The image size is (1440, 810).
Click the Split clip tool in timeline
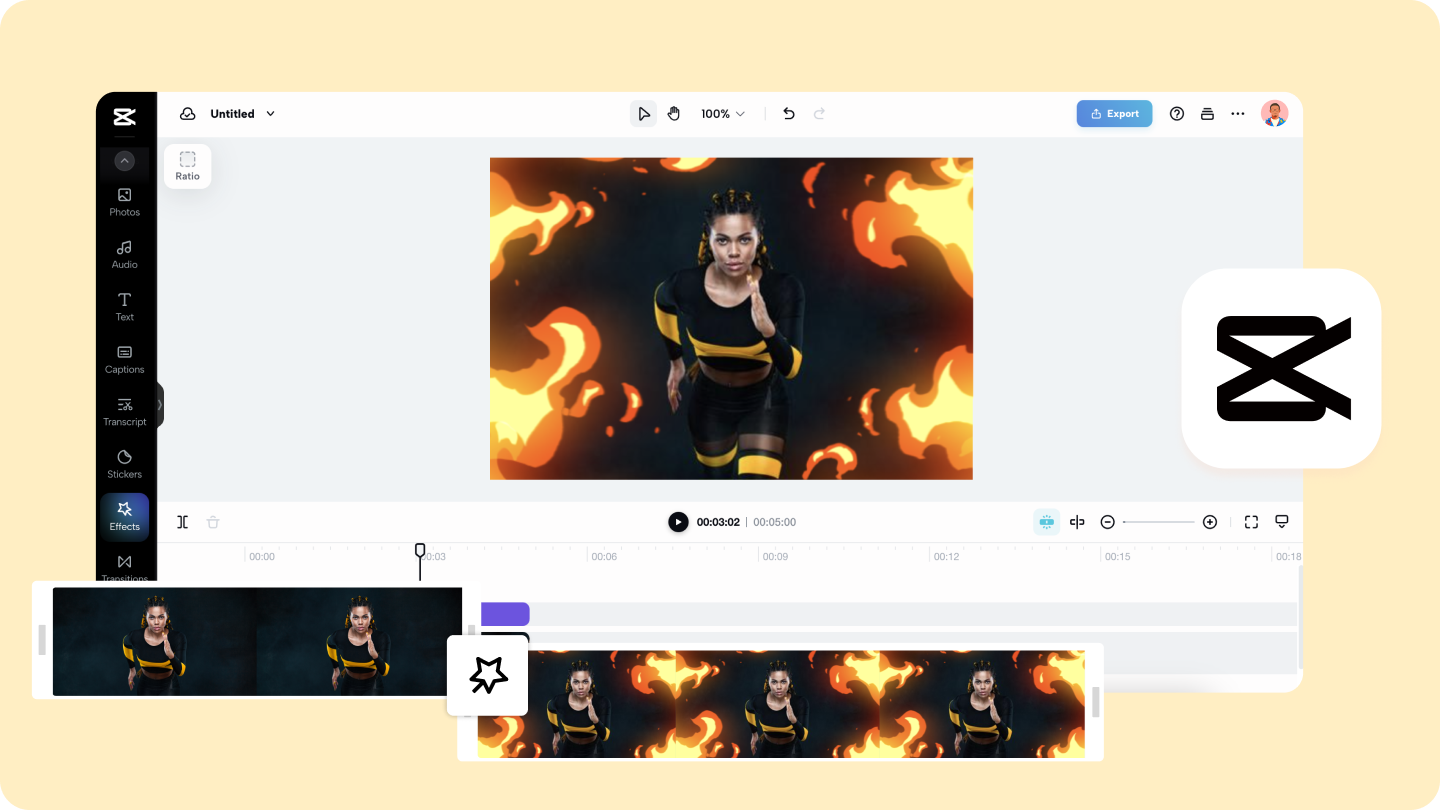tap(182, 522)
